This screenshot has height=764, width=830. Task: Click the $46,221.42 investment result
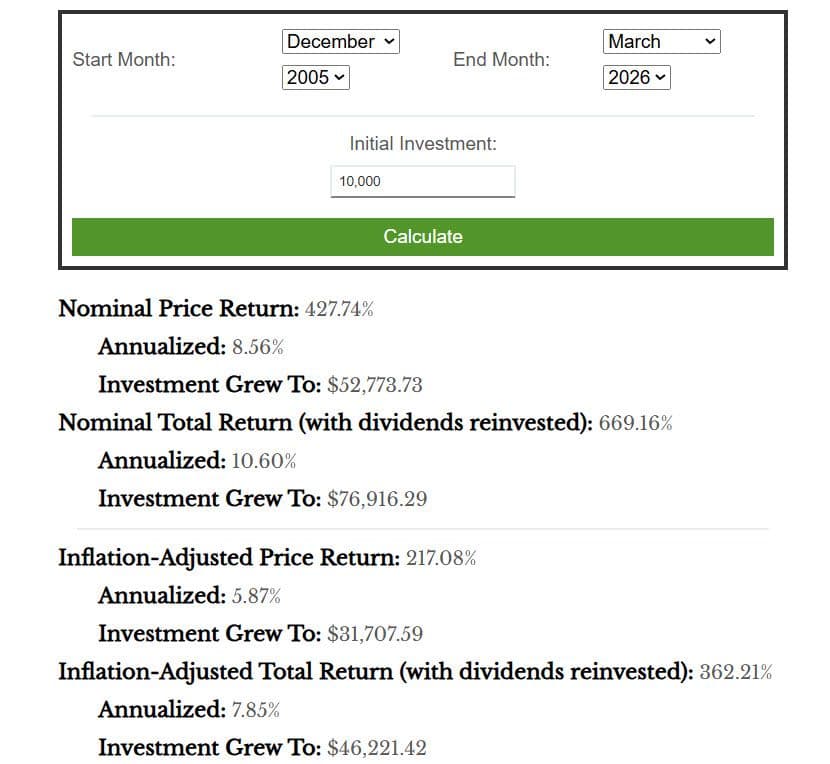[x=377, y=748]
